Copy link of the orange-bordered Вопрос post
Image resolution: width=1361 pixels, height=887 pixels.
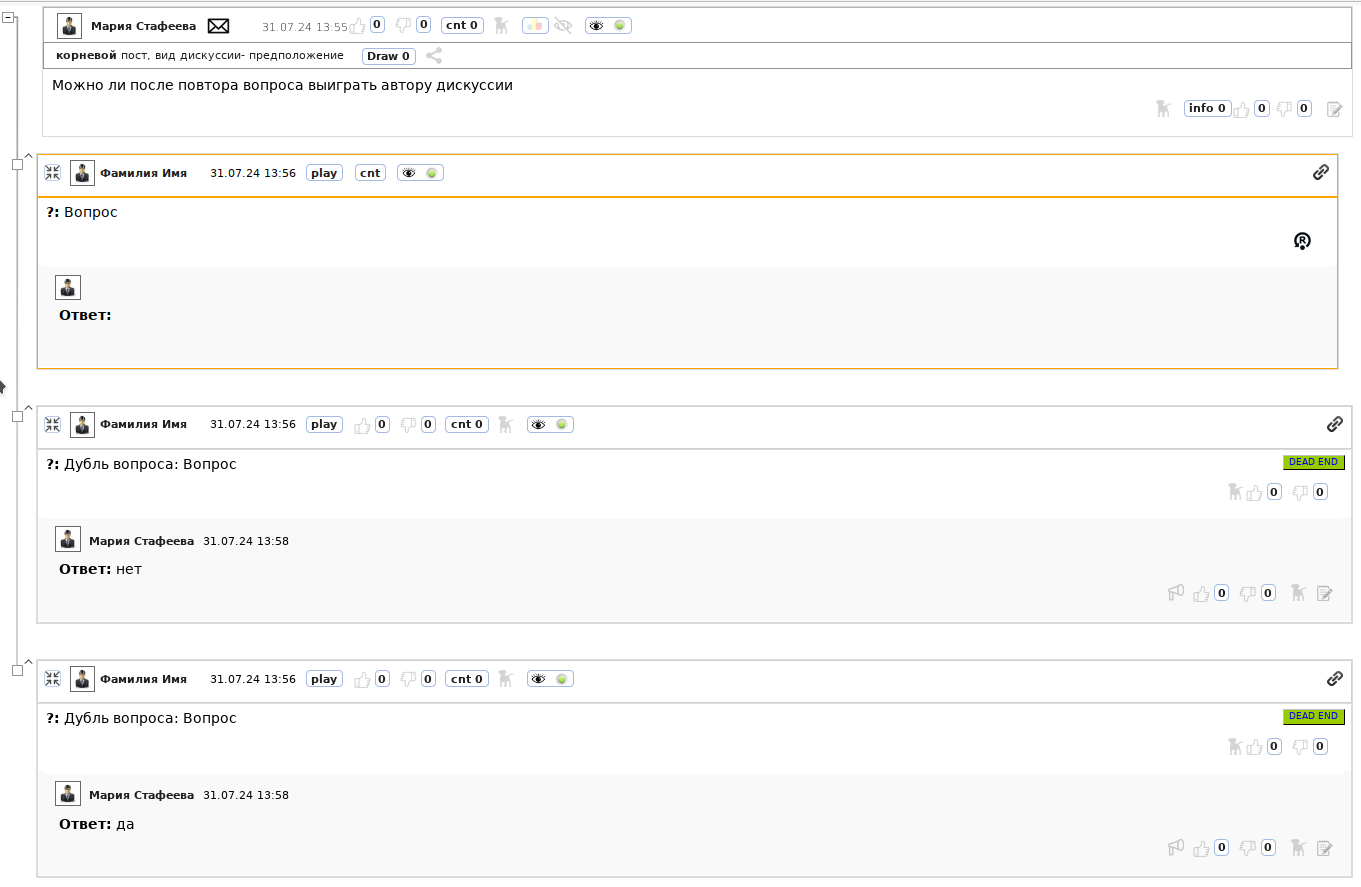coord(1321,172)
